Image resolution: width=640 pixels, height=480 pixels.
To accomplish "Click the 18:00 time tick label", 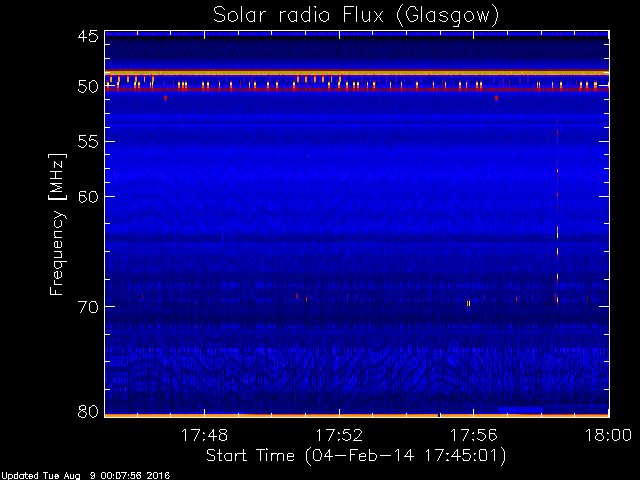I will (609, 435).
